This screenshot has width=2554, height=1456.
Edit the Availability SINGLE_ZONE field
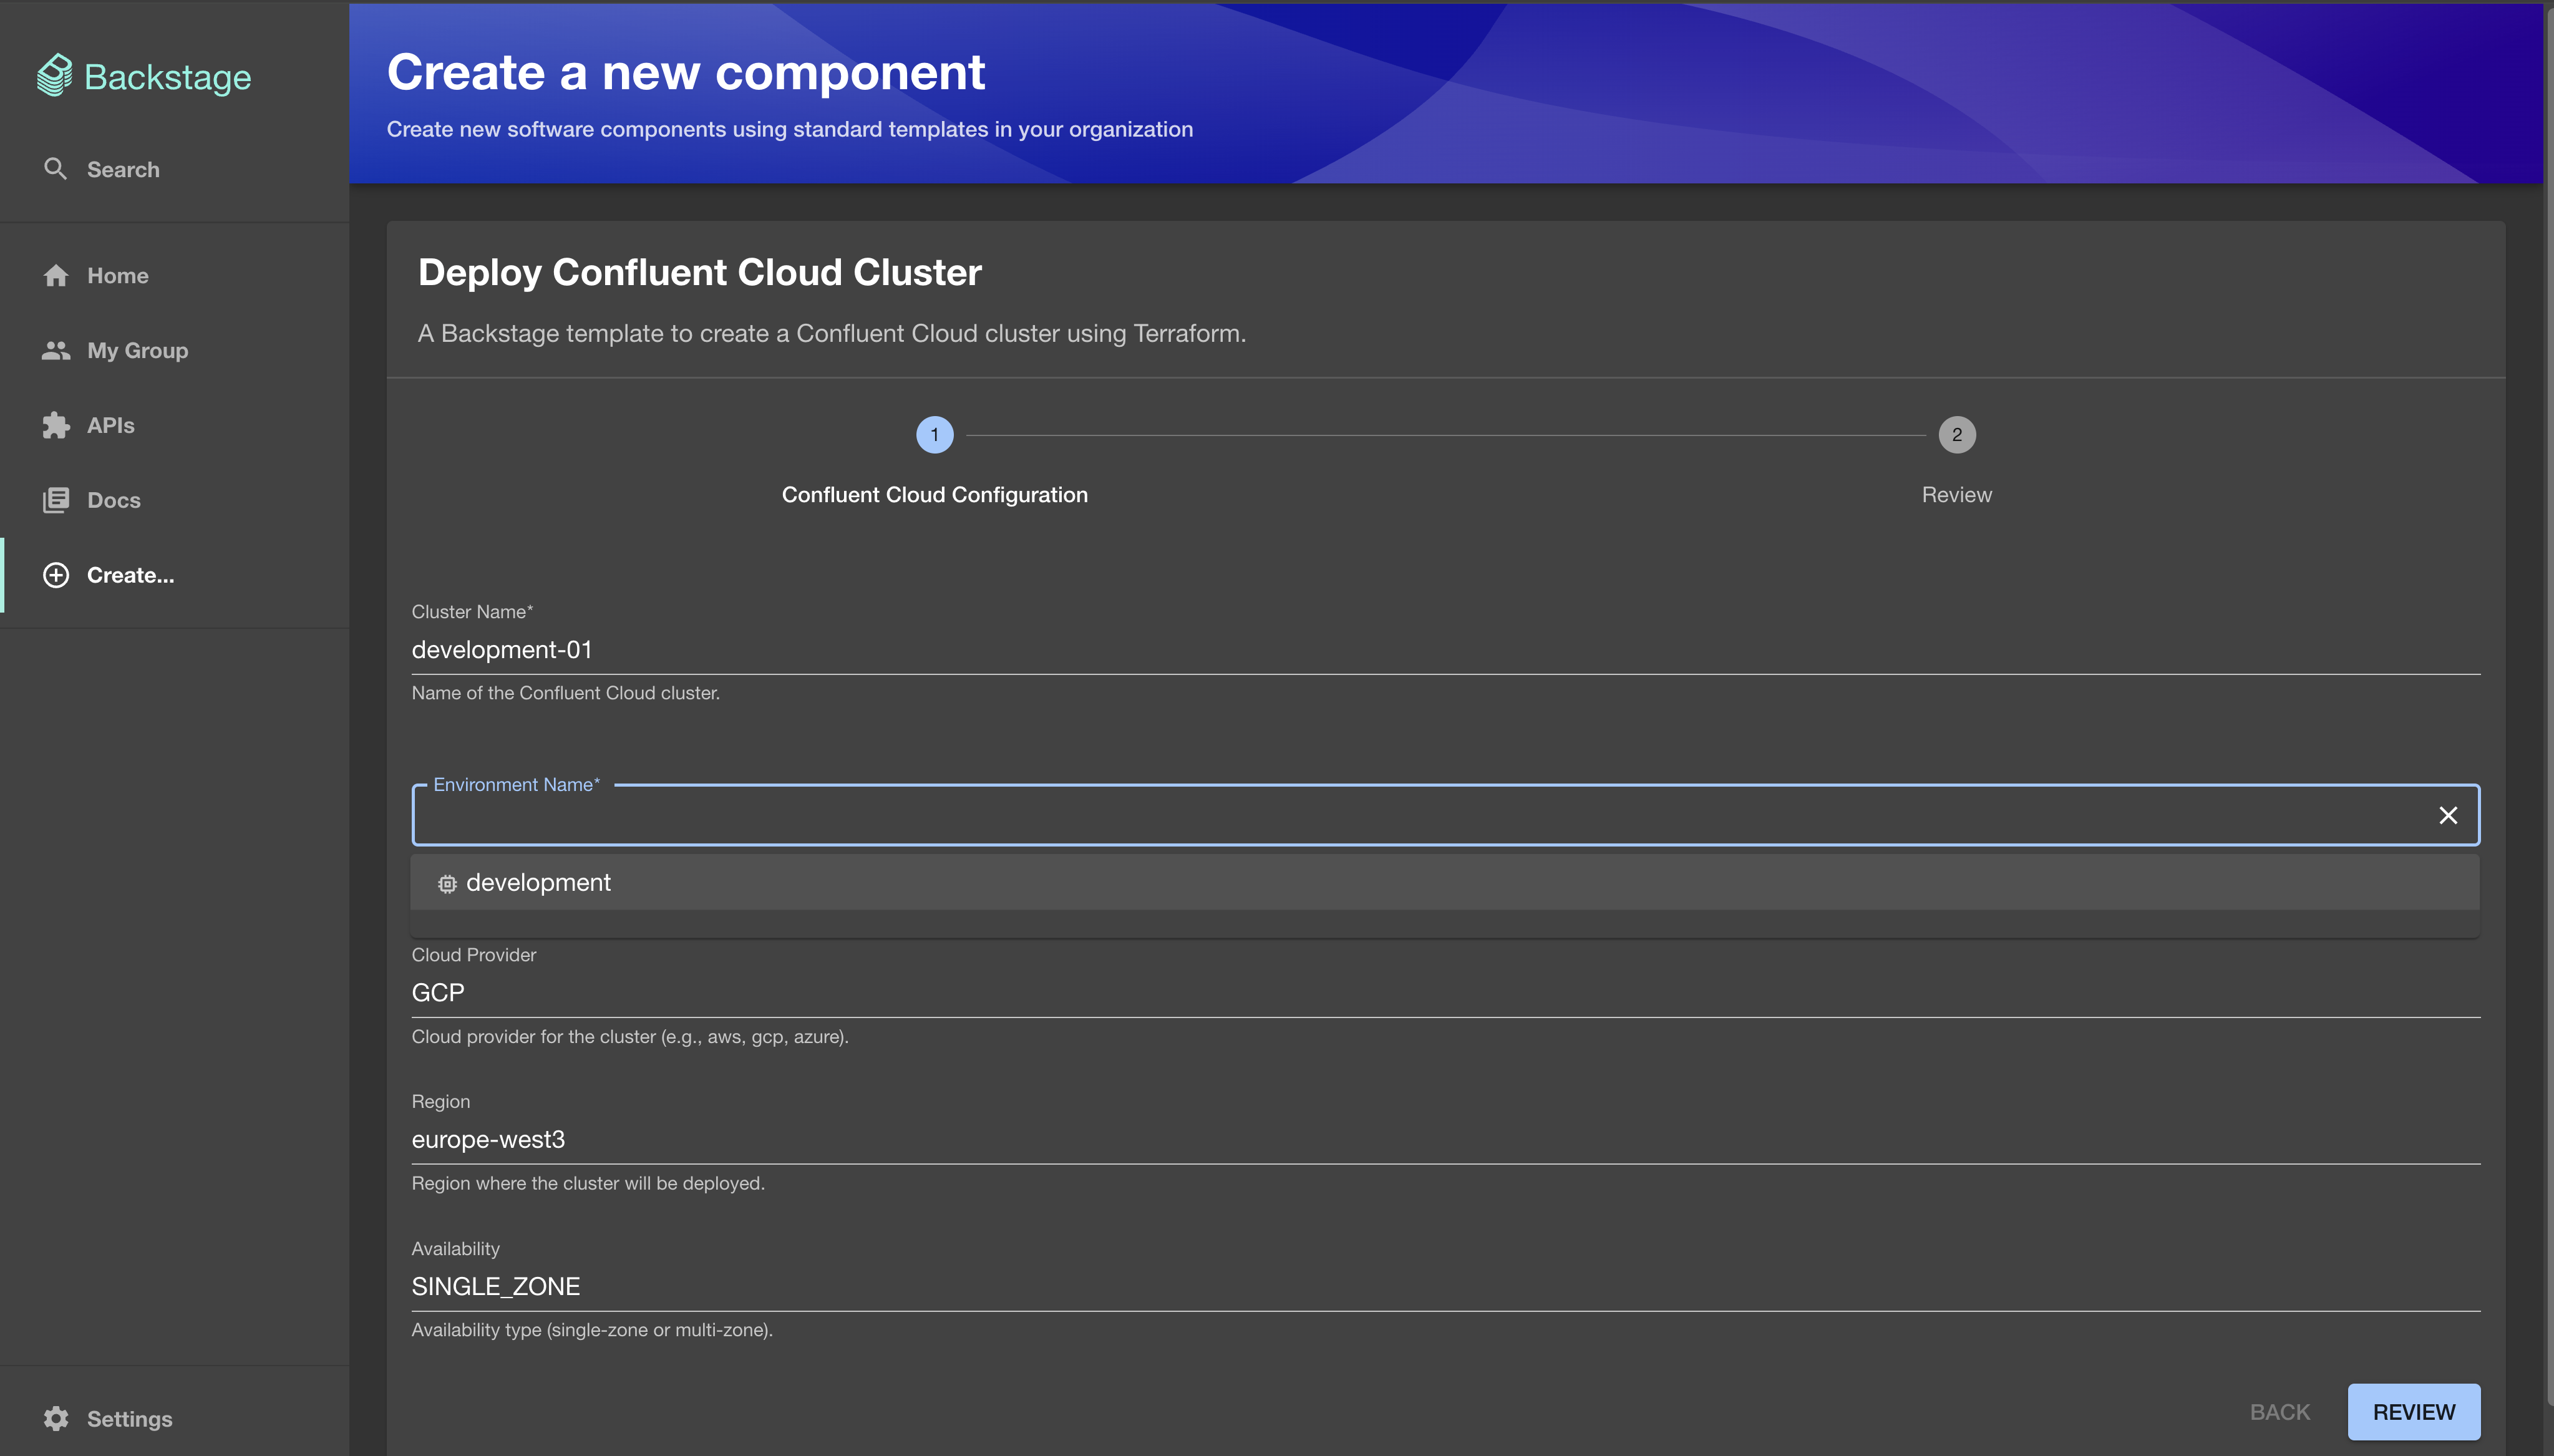[1445, 1287]
